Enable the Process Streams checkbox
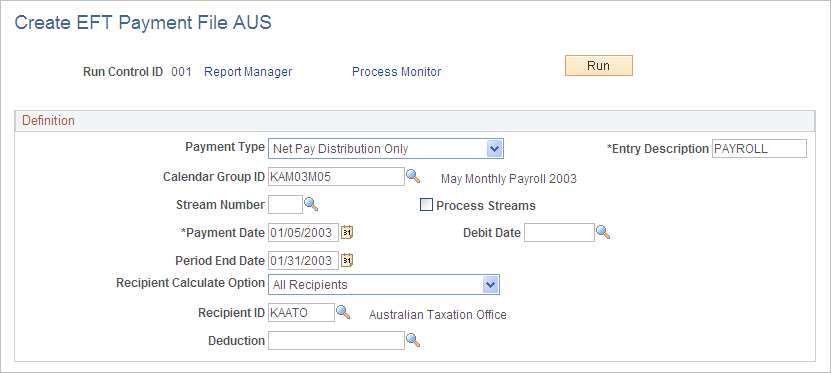This screenshot has height=373, width=831. [426, 205]
